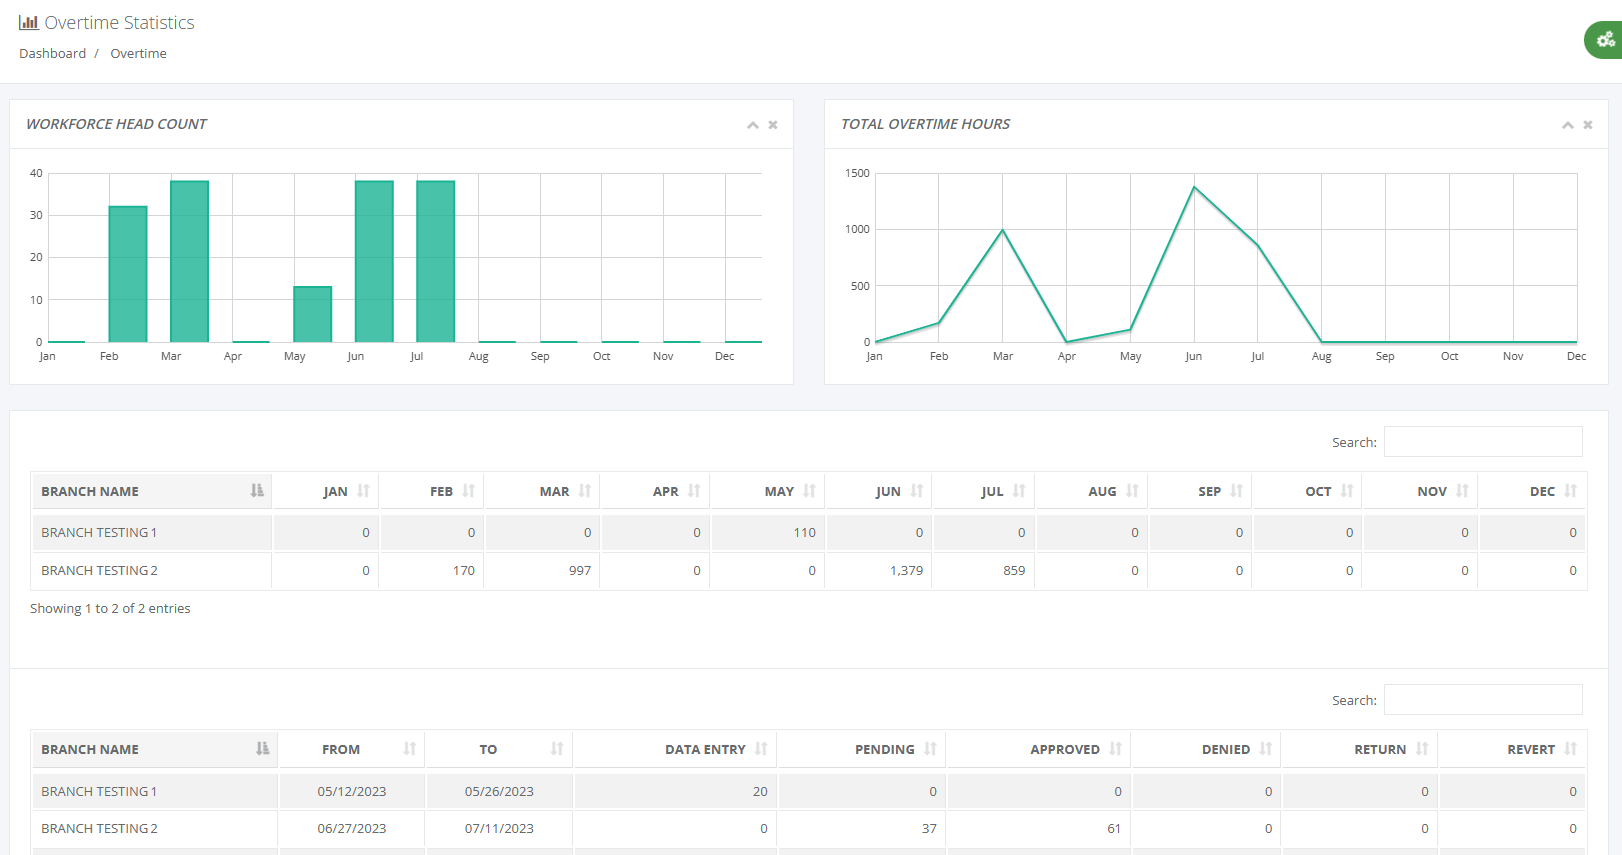Sort by PENDING column
The width and height of the screenshot is (1622, 855).
click(862, 749)
